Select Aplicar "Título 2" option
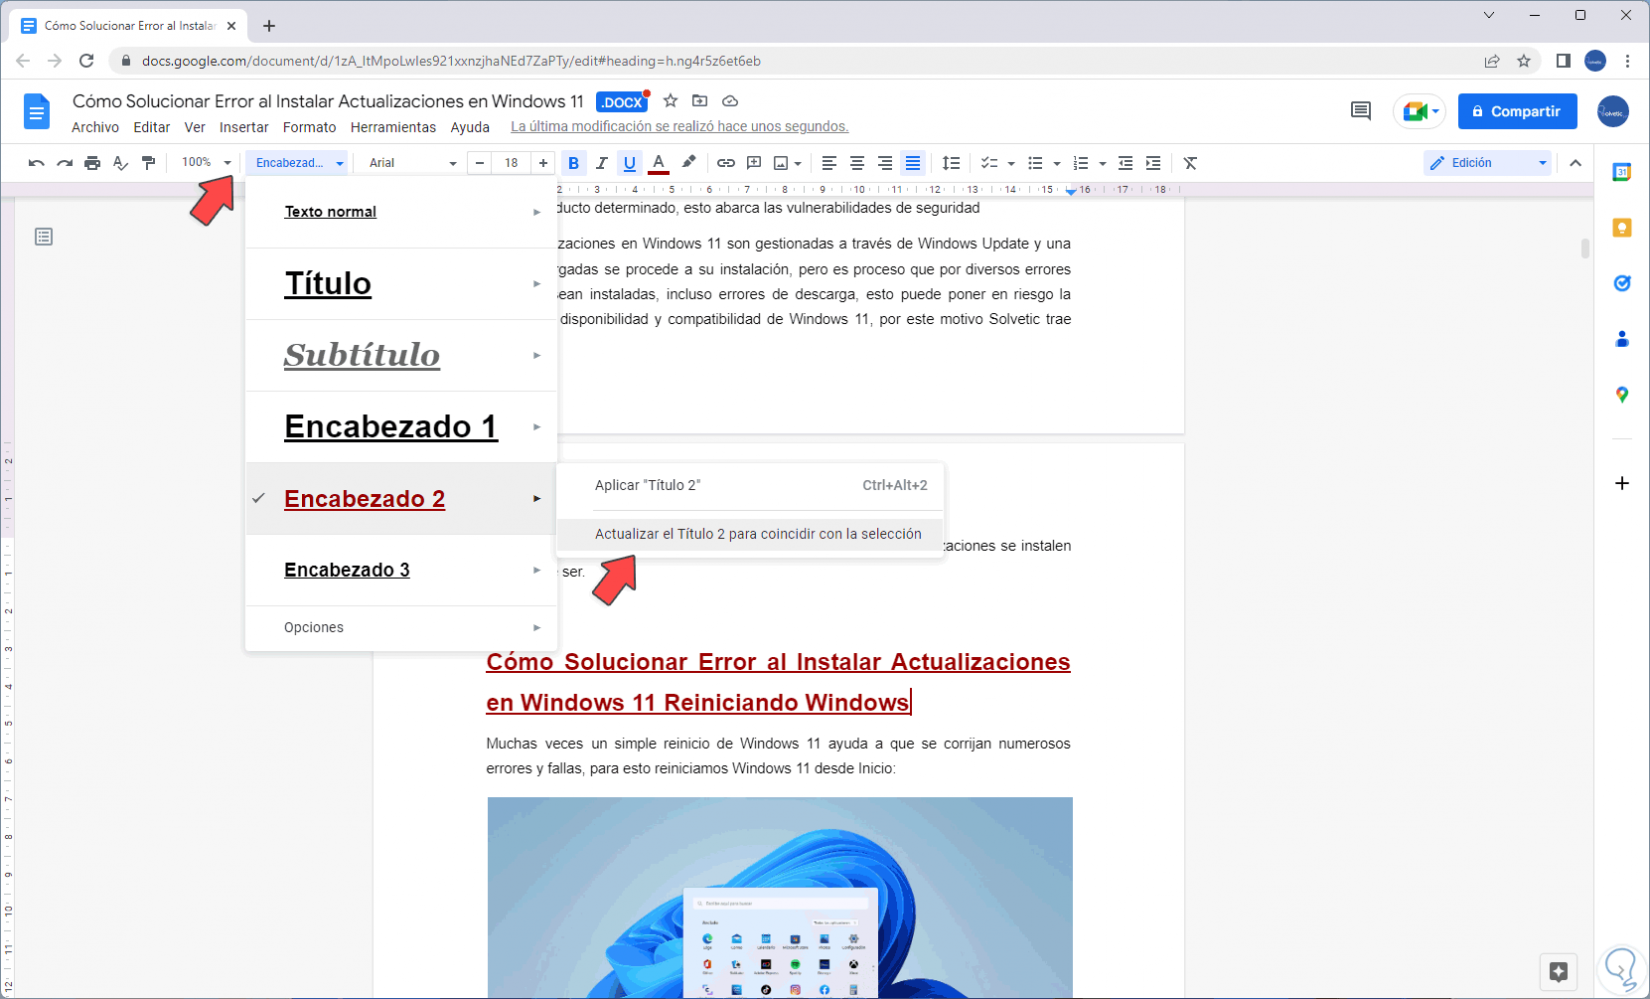Screen dimensions: 1650x999 [x=750, y=485]
